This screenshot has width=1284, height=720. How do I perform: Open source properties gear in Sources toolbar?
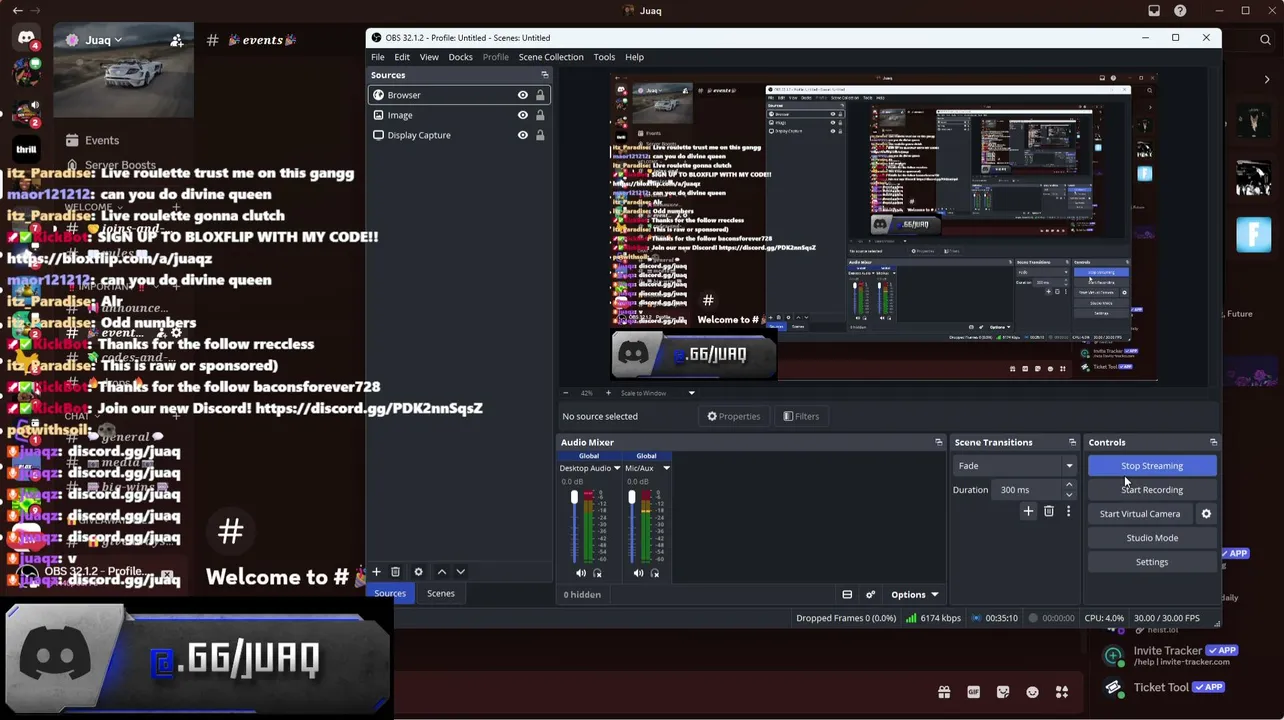pyautogui.click(x=418, y=572)
